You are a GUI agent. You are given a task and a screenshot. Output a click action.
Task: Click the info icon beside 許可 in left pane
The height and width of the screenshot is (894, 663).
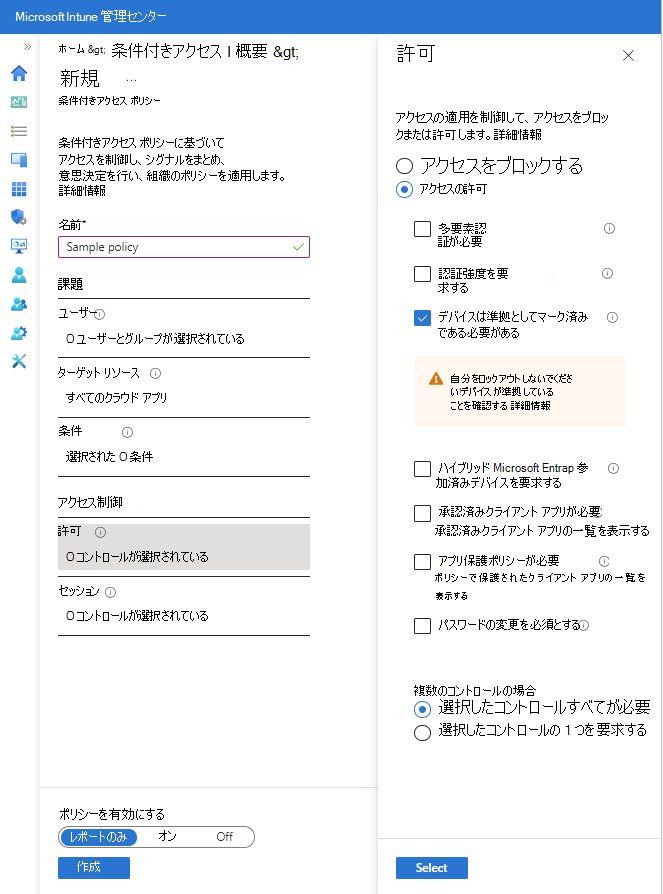click(x=100, y=533)
